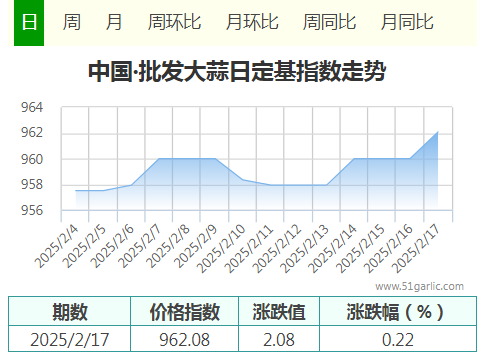Switch to the 月 monthly tab
Screen dimensions: 483x361
pos(114,23)
